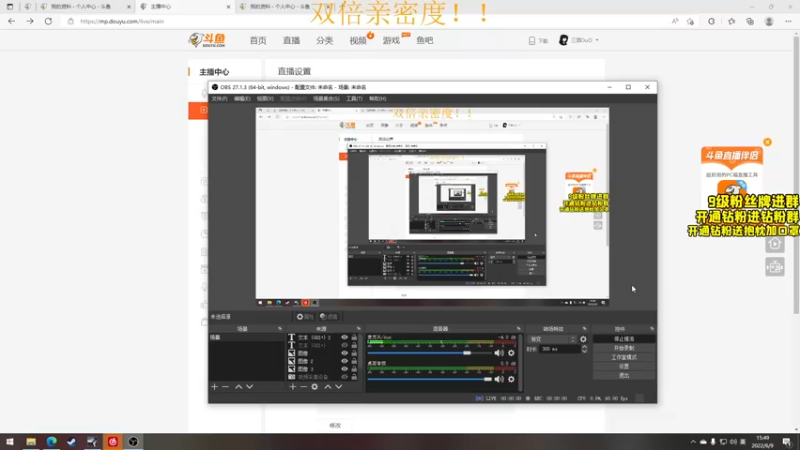Viewport: 800px width, 450px height.
Task: Switch to OBS Studio taskbar icon
Action: pyautogui.click(x=133, y=442)
